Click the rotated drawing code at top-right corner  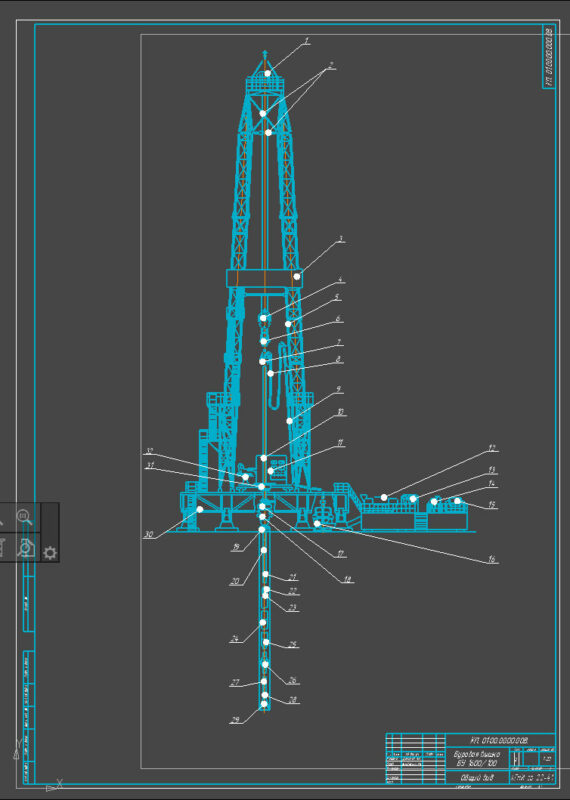[549, 56]
